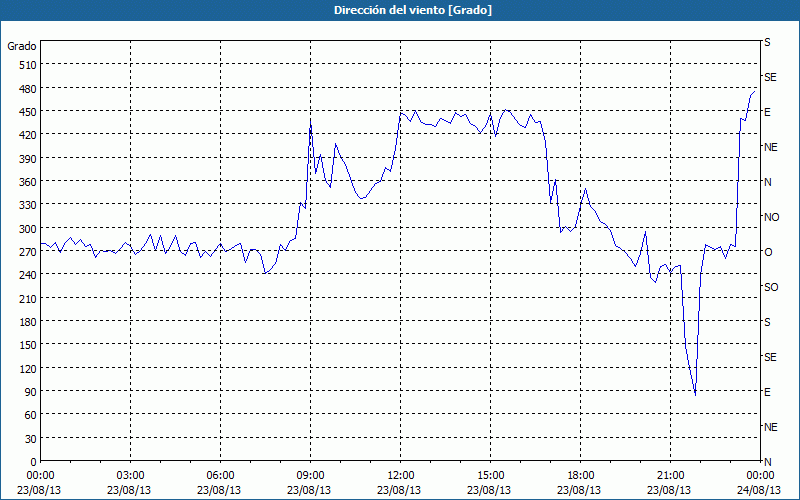This screenshot has height=500, width=800.
Task: Click the 'NO' compass direction label
Action: (771, 217)
